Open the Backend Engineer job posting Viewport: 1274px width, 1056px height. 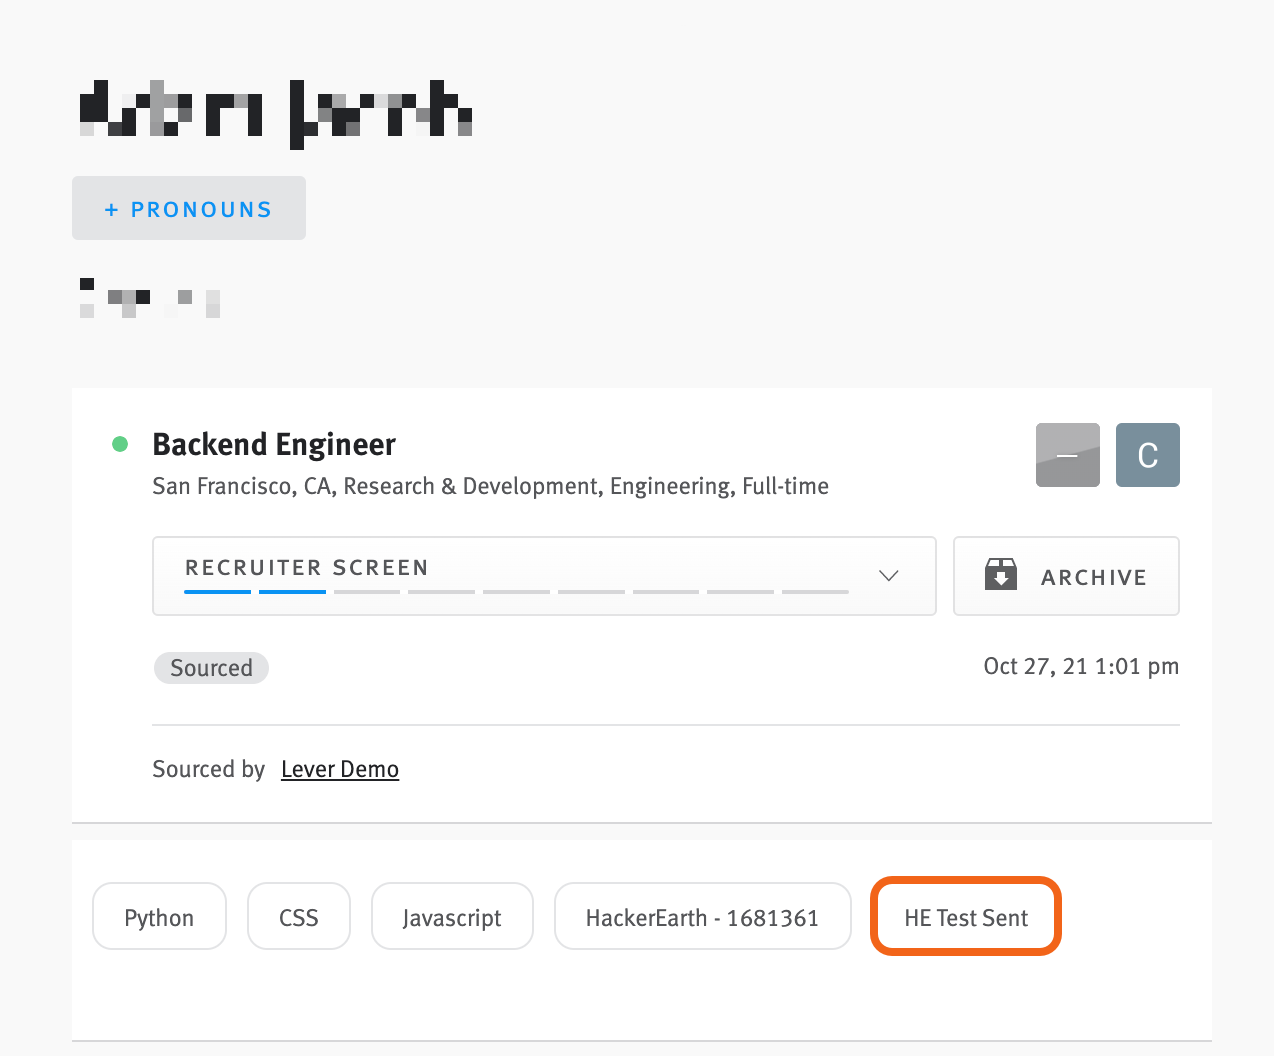(x=273, y=444)
